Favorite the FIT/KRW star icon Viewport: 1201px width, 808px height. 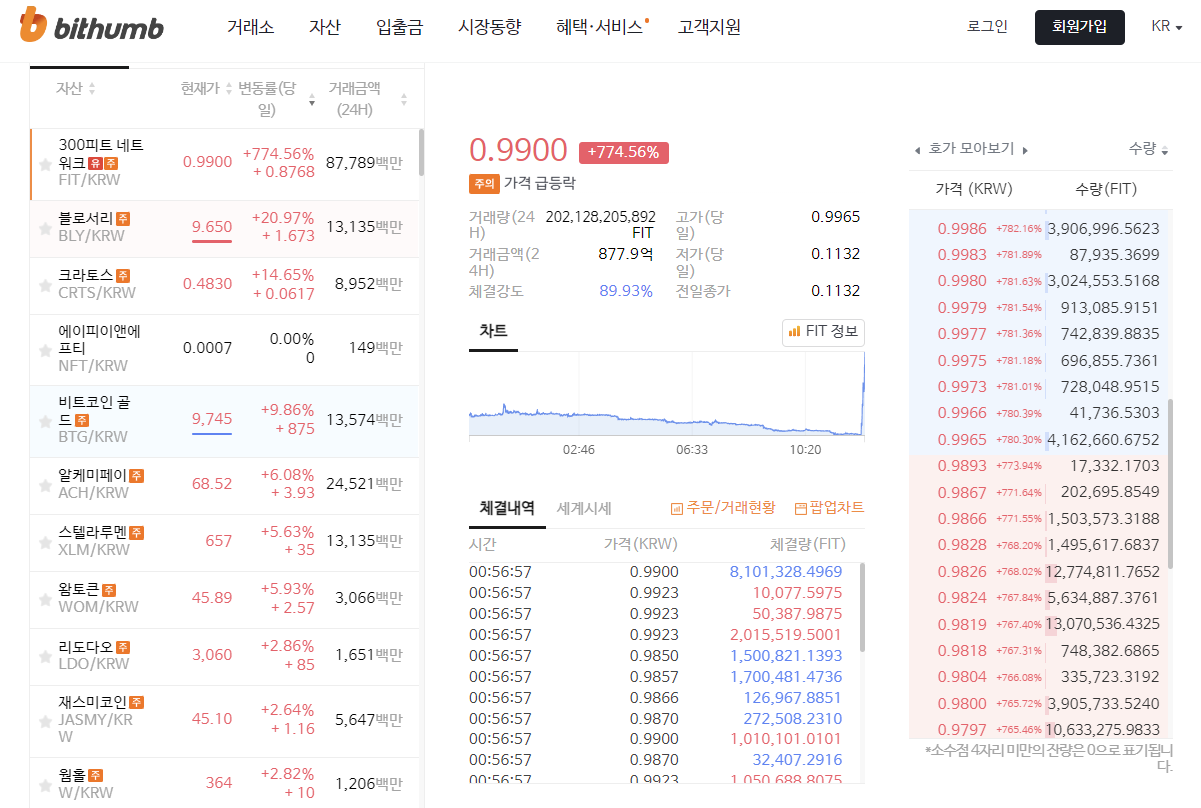pos(45,164)
